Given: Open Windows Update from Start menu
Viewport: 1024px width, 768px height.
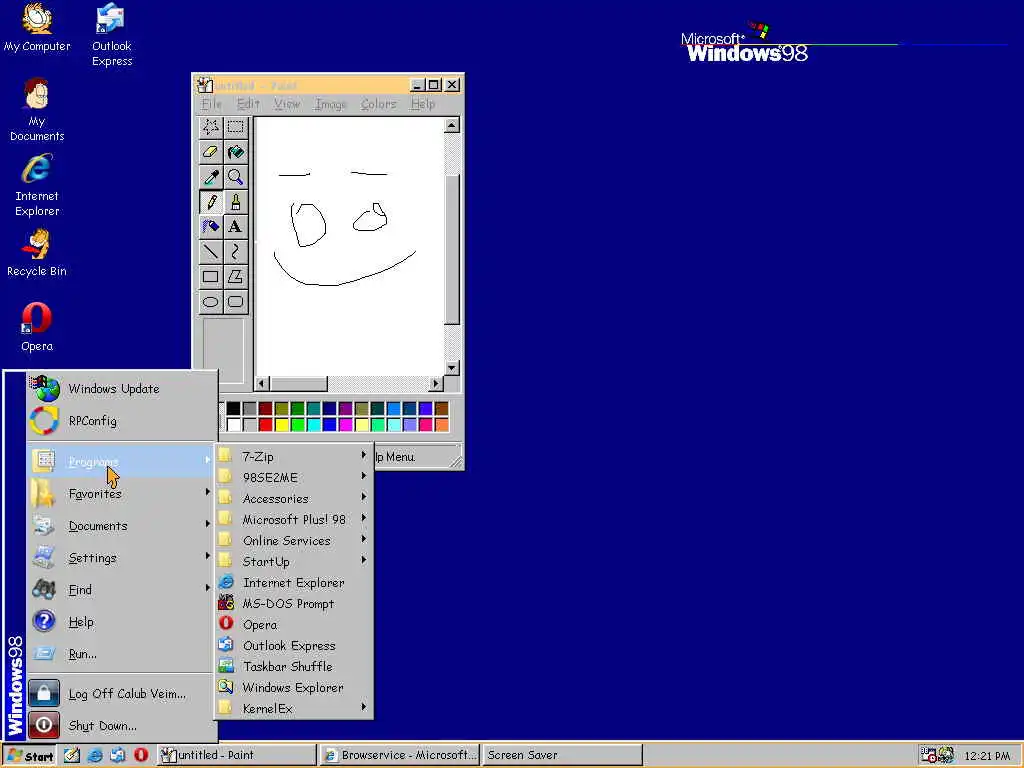Looking at the screenshot, I should (x=121, y=389).
